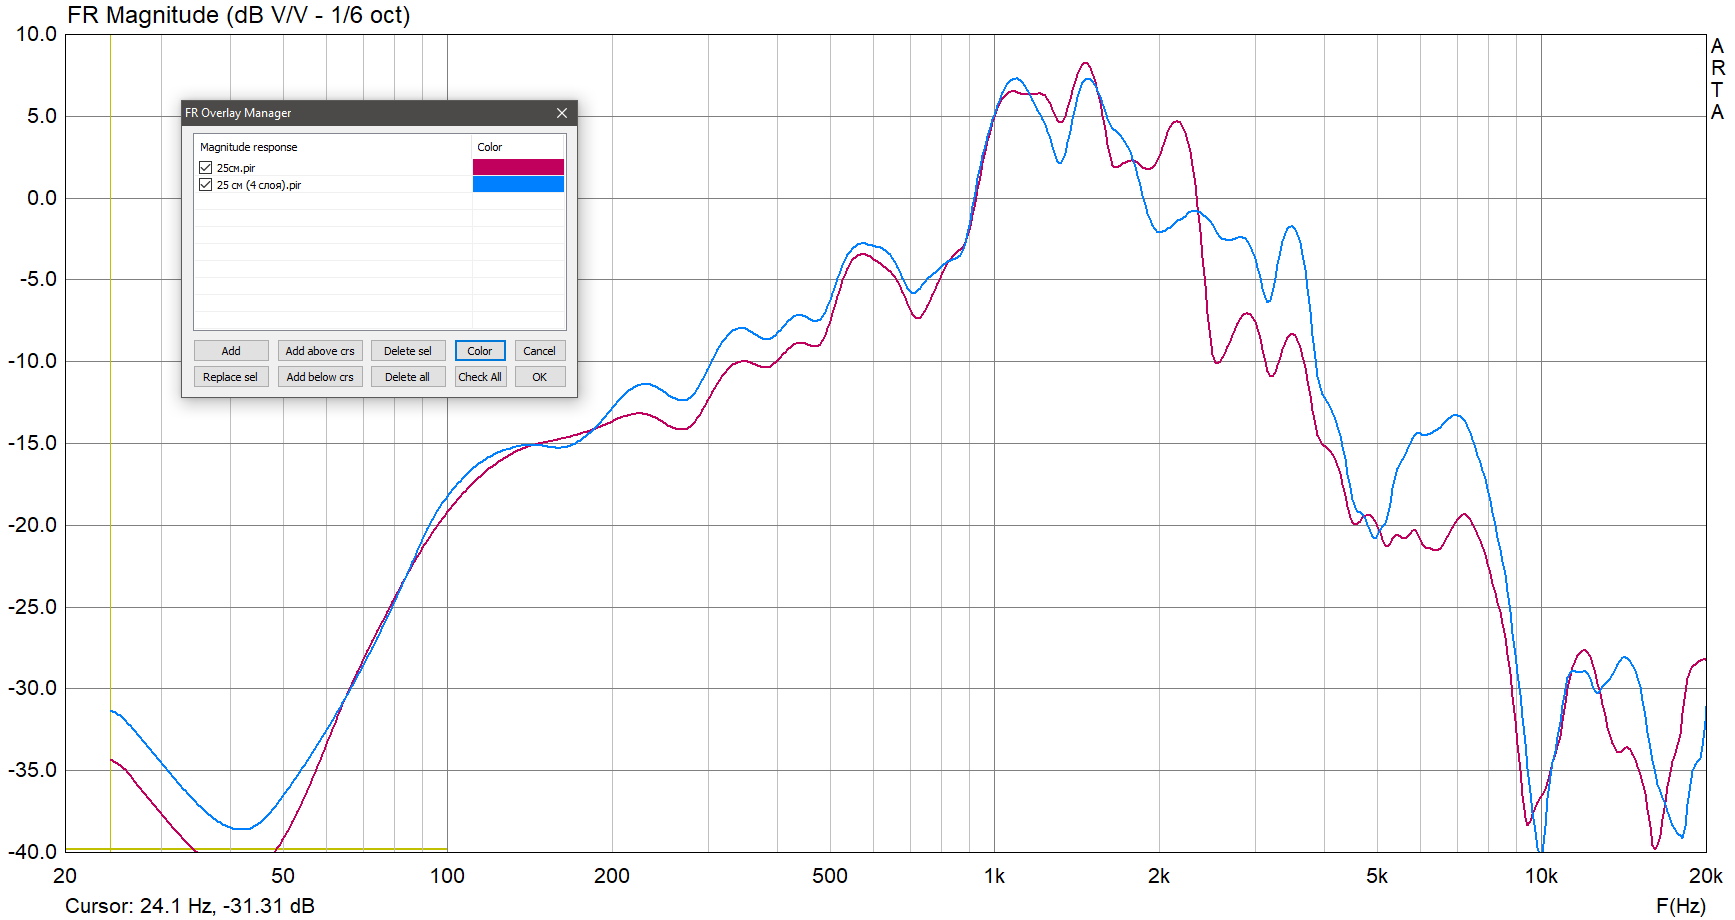Cancel the FR Overlay Manager dialog

[540, 351]
